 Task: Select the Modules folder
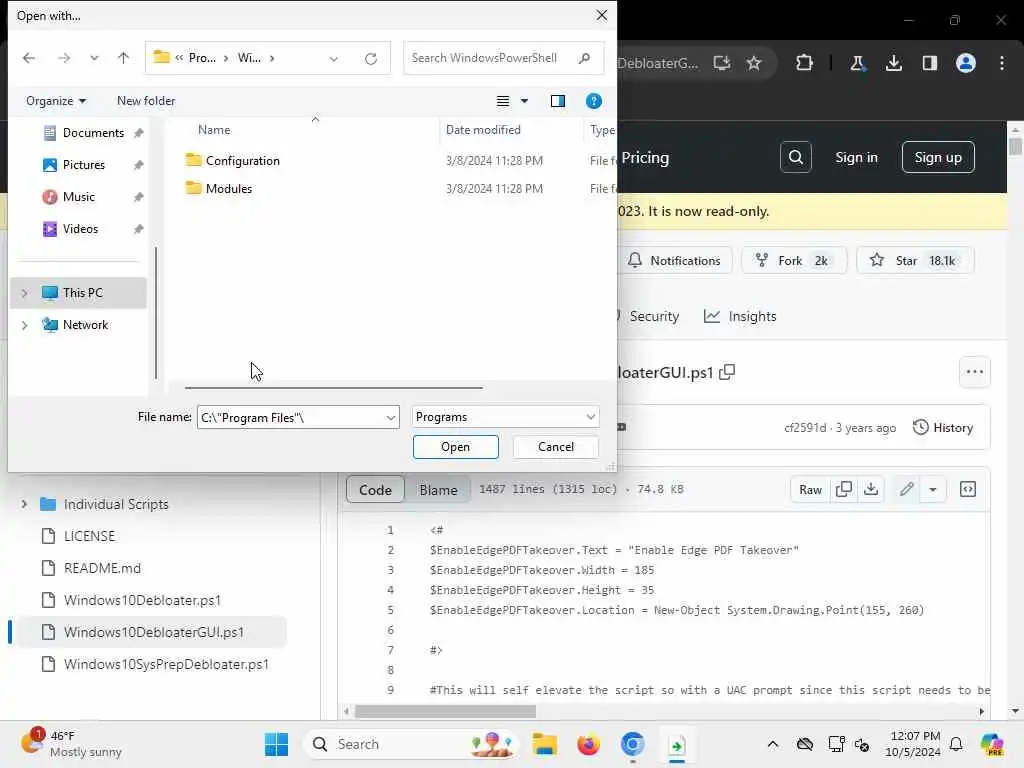pyautogui.click(x=229, y=189)
